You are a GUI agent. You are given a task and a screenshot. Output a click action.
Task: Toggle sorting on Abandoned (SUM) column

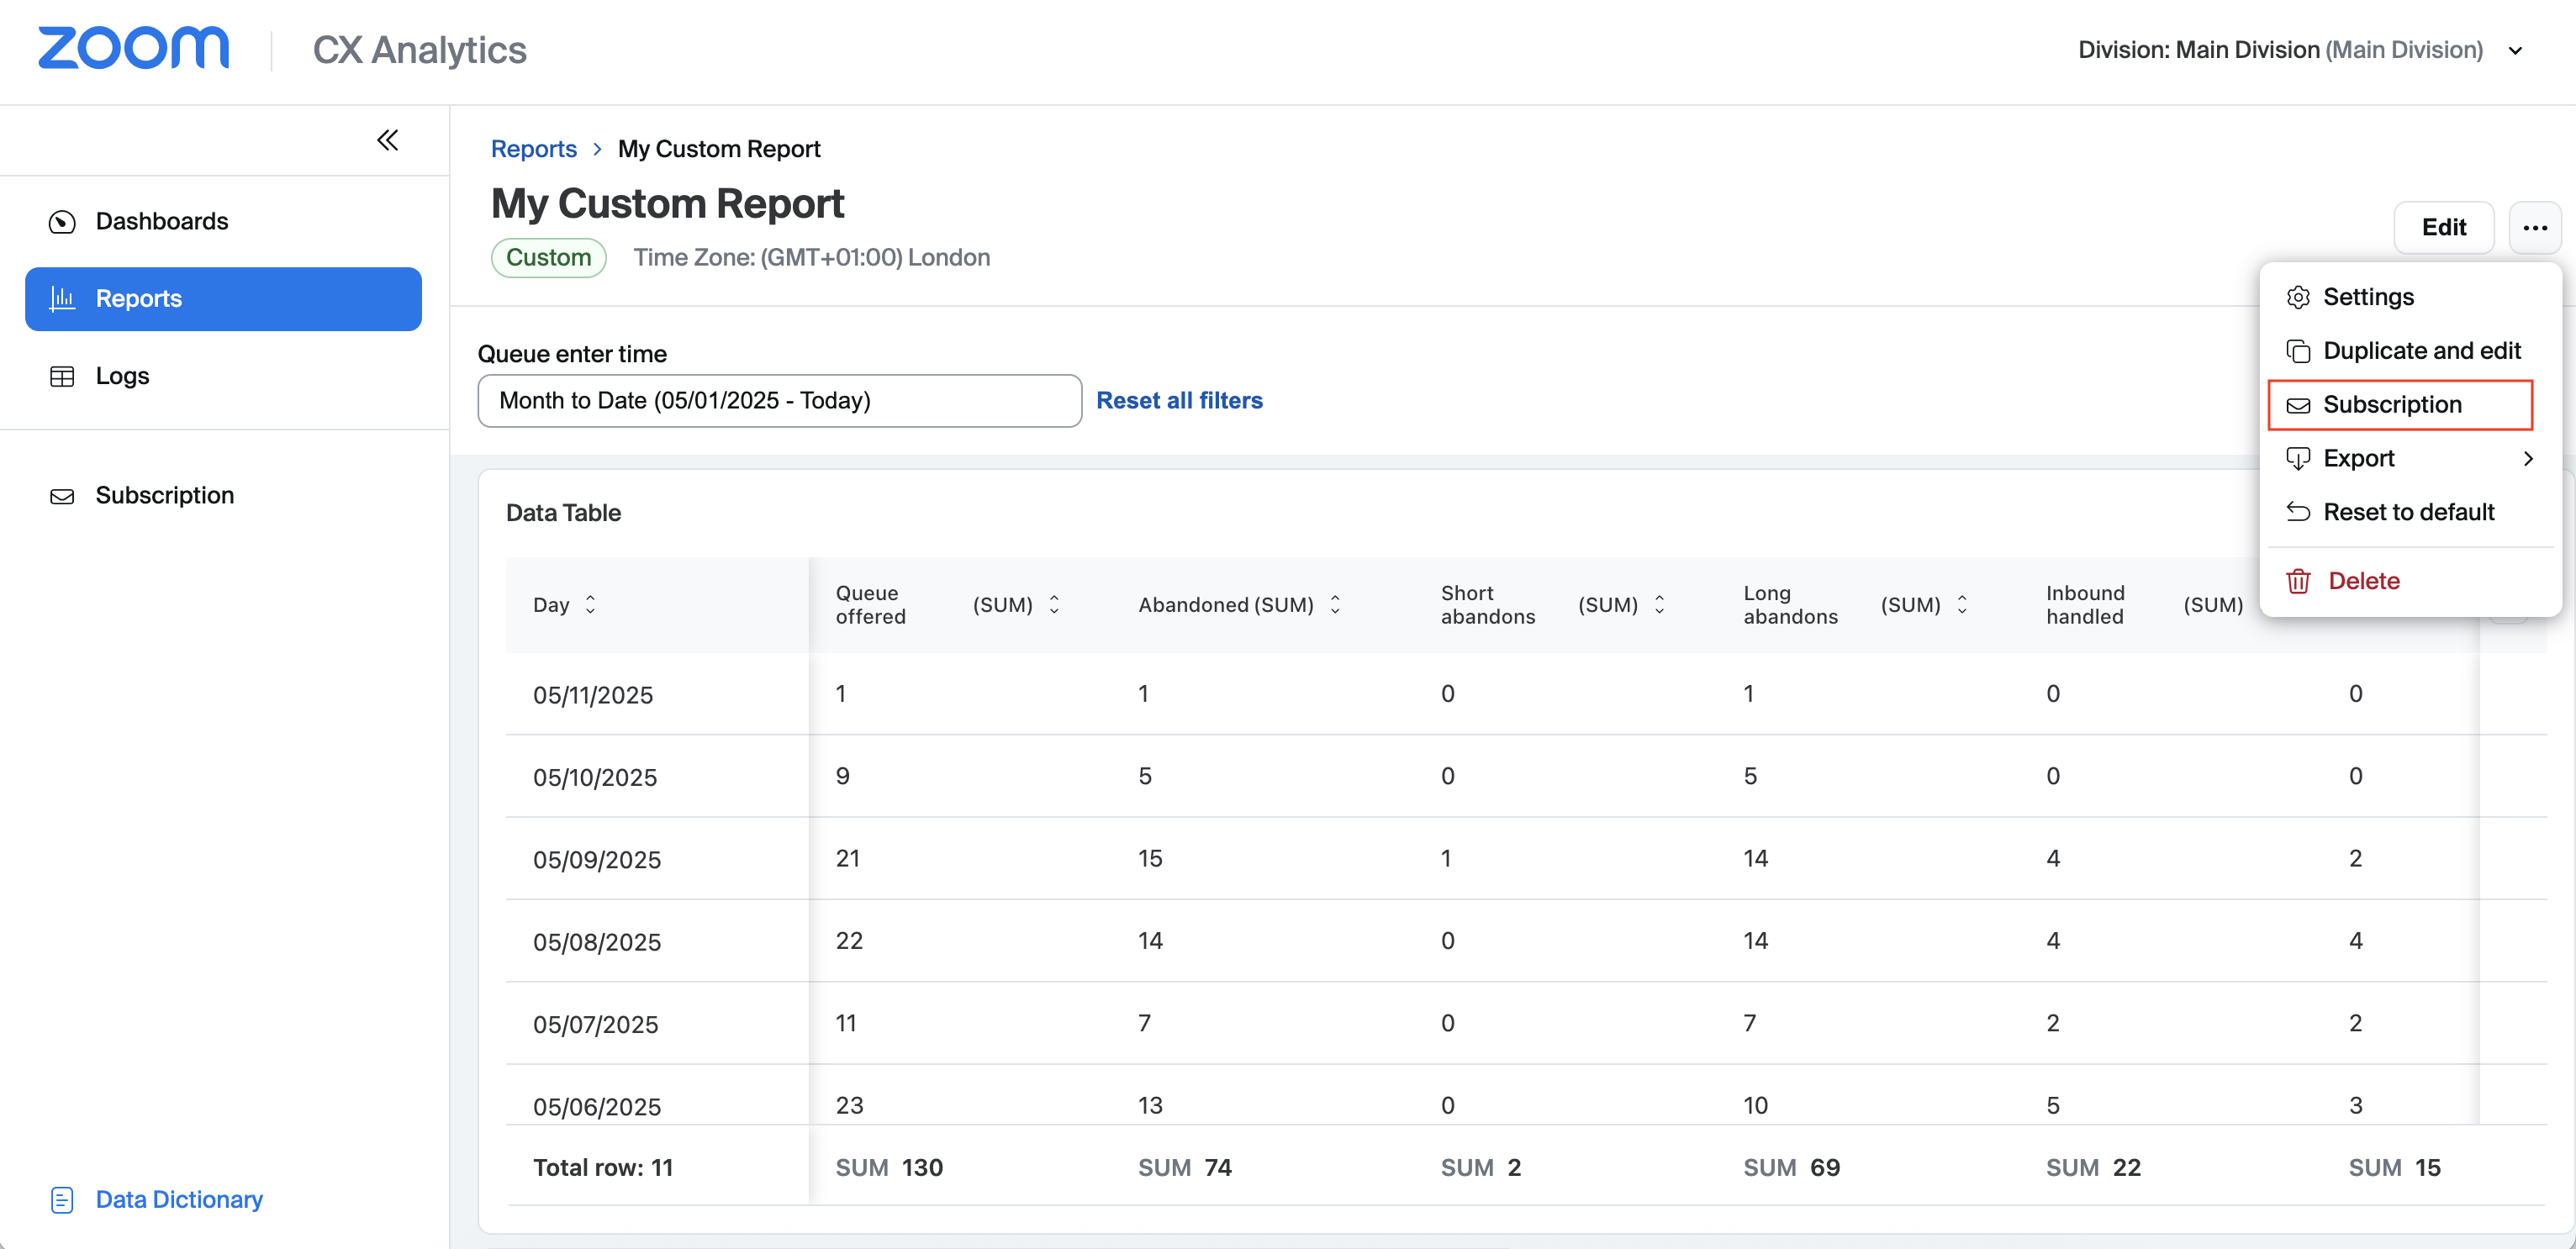[1335, 605]
